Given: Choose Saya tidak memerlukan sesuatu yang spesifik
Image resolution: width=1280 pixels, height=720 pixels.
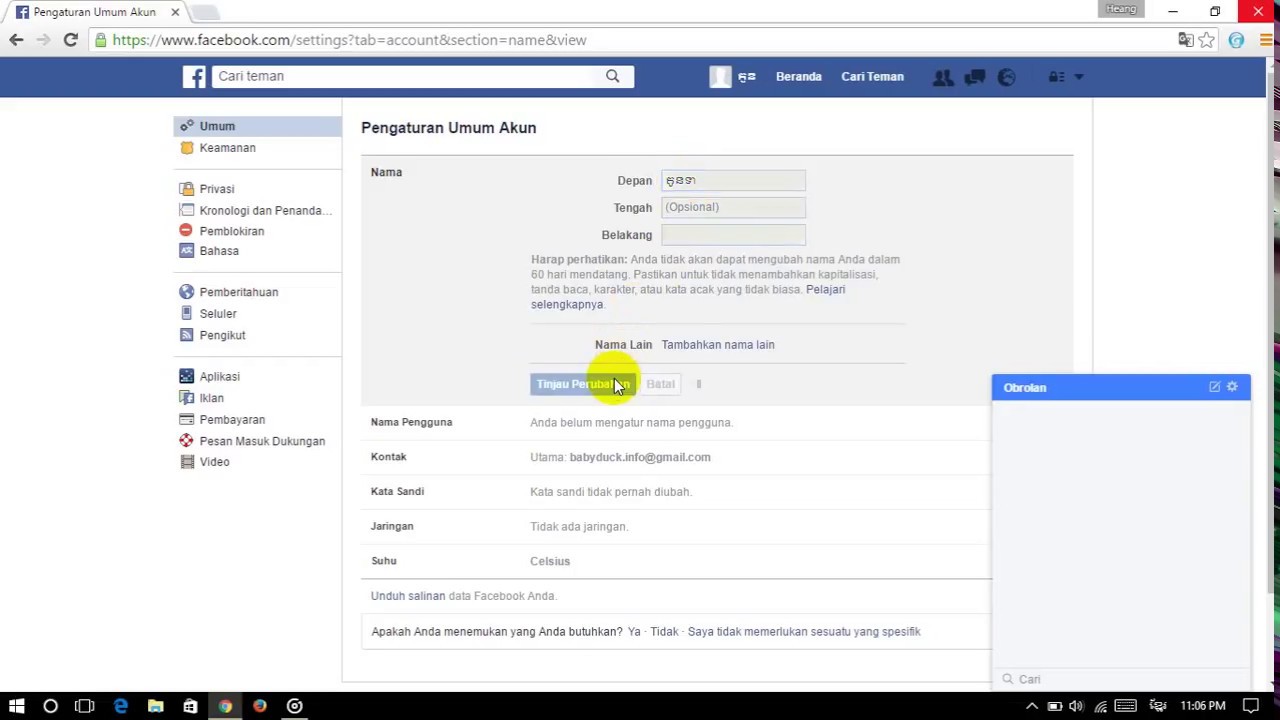Looking at the screenshot, I should (804, 632).
